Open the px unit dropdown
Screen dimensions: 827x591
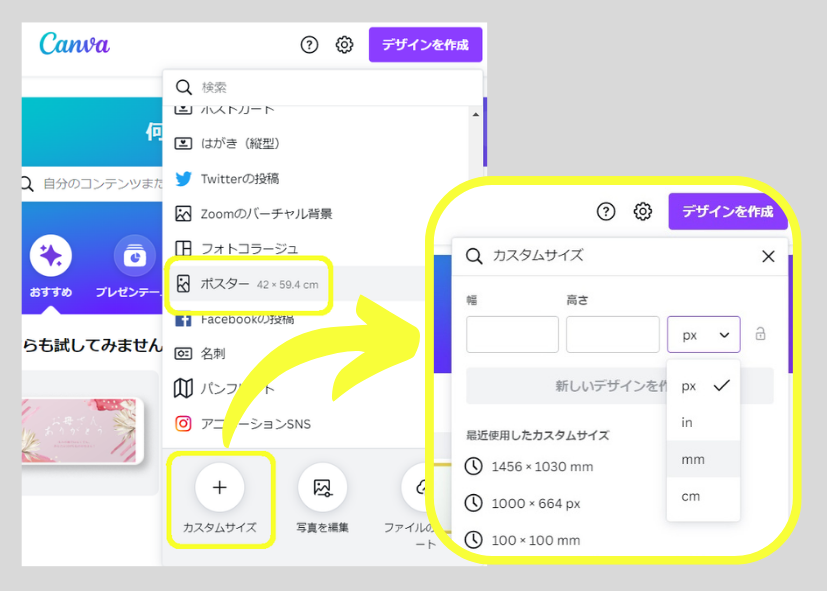click(x=703, y=334)
